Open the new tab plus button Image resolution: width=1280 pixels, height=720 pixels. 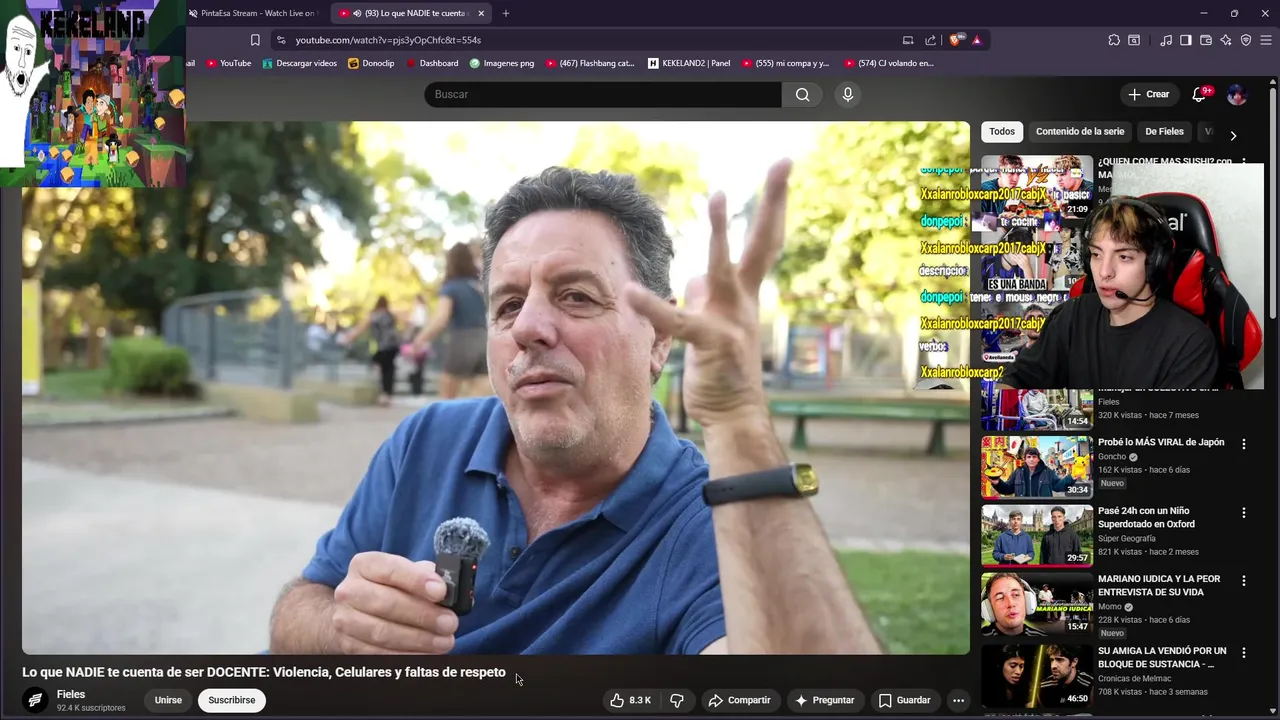pos(506,13)
